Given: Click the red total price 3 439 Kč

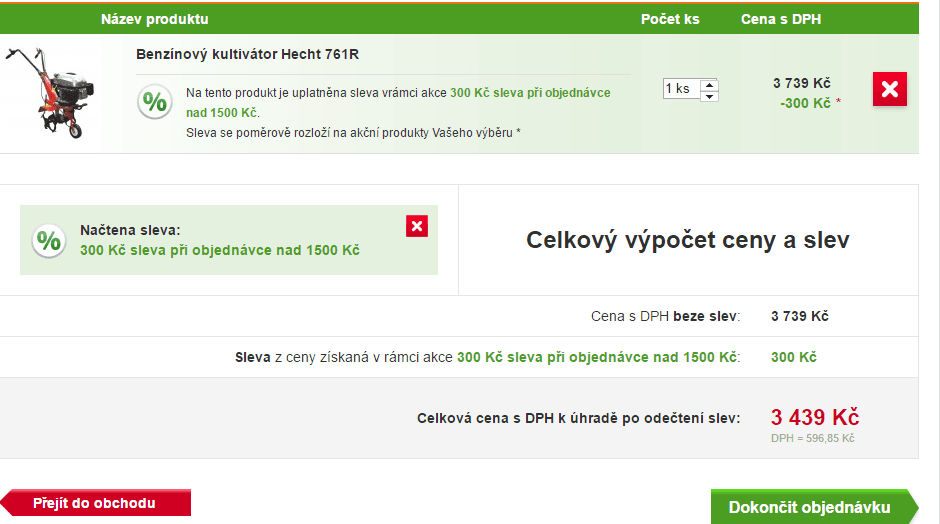Looking at the screenshot, I should click(814, 417).
